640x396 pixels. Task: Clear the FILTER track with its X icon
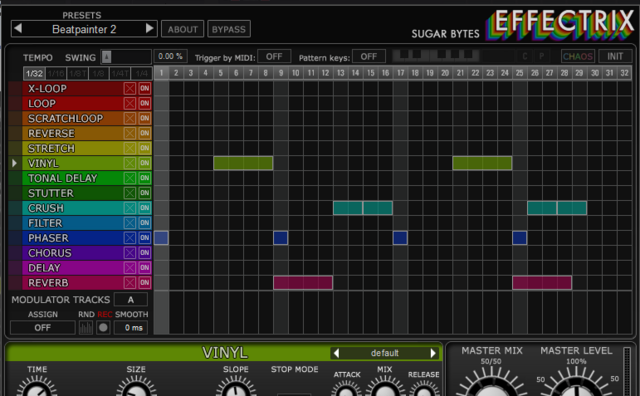point(130,223)
